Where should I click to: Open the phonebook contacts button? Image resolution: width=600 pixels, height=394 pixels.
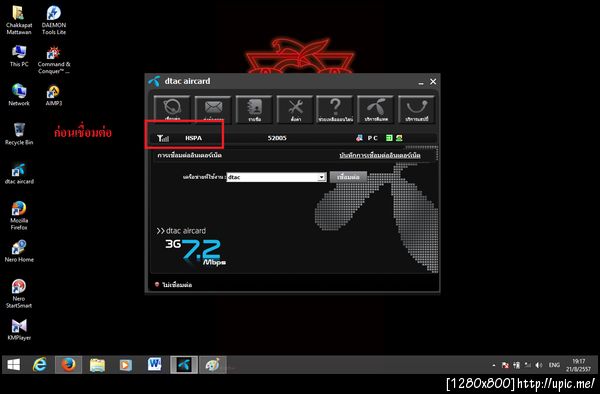[254, 109]
